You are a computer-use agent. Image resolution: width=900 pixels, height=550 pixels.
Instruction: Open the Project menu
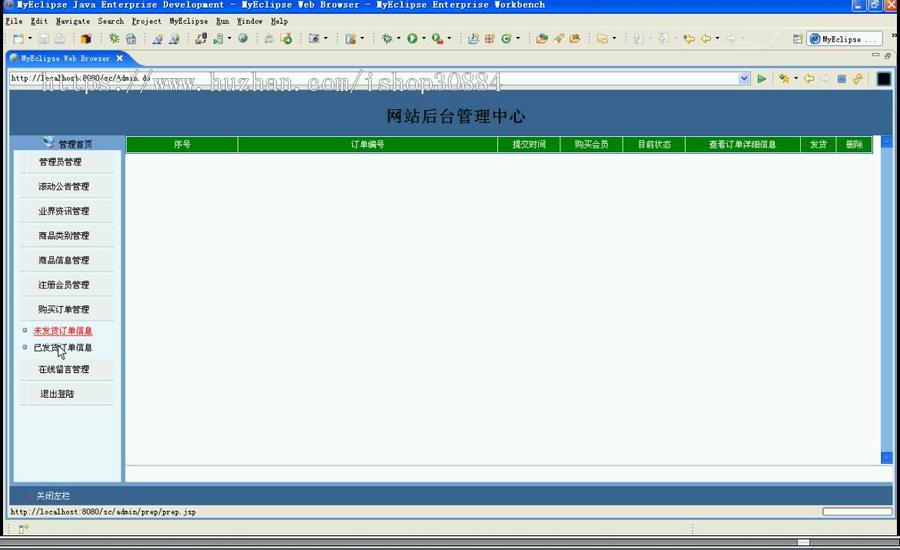146,21
